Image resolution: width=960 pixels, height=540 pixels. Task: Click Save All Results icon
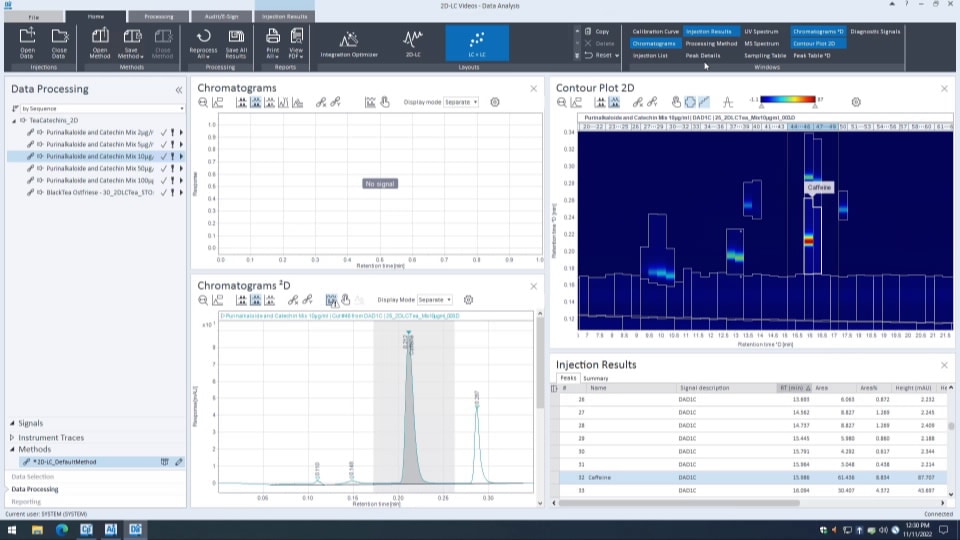pyautogui.click(x=236, y=42)
